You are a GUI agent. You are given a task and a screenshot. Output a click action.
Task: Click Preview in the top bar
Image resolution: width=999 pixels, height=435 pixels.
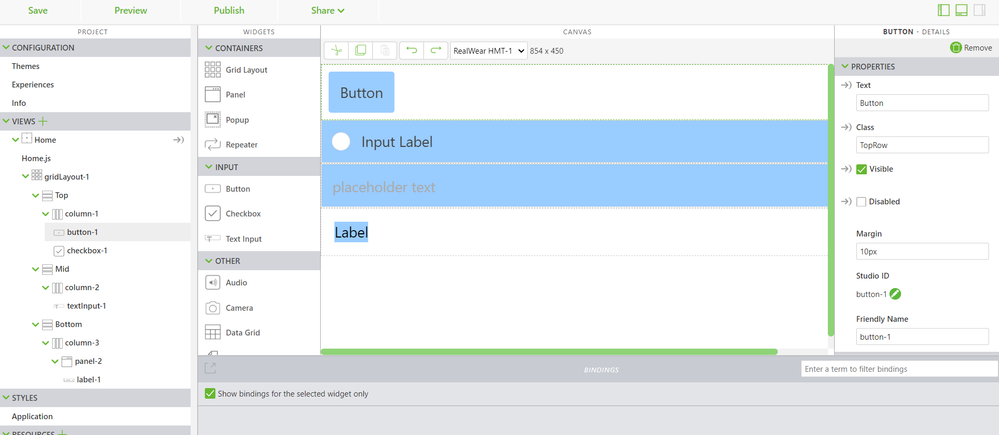[x=131, y=10]
